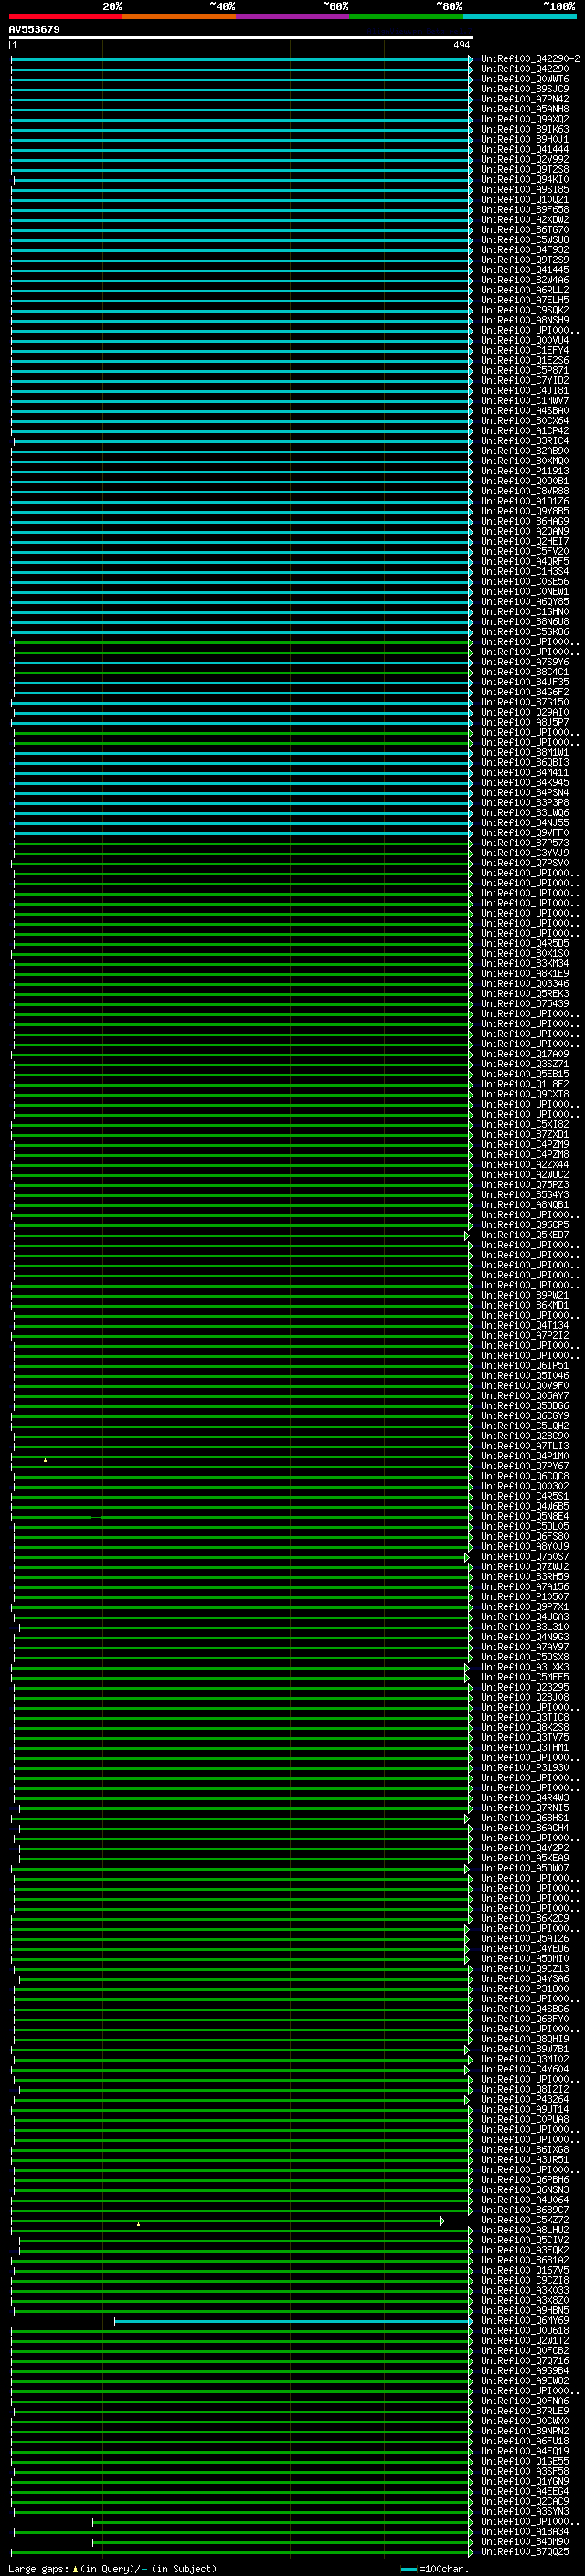
Task: Open hit UniRef100_Q3TIC8
Action: tap(525, 1718)
